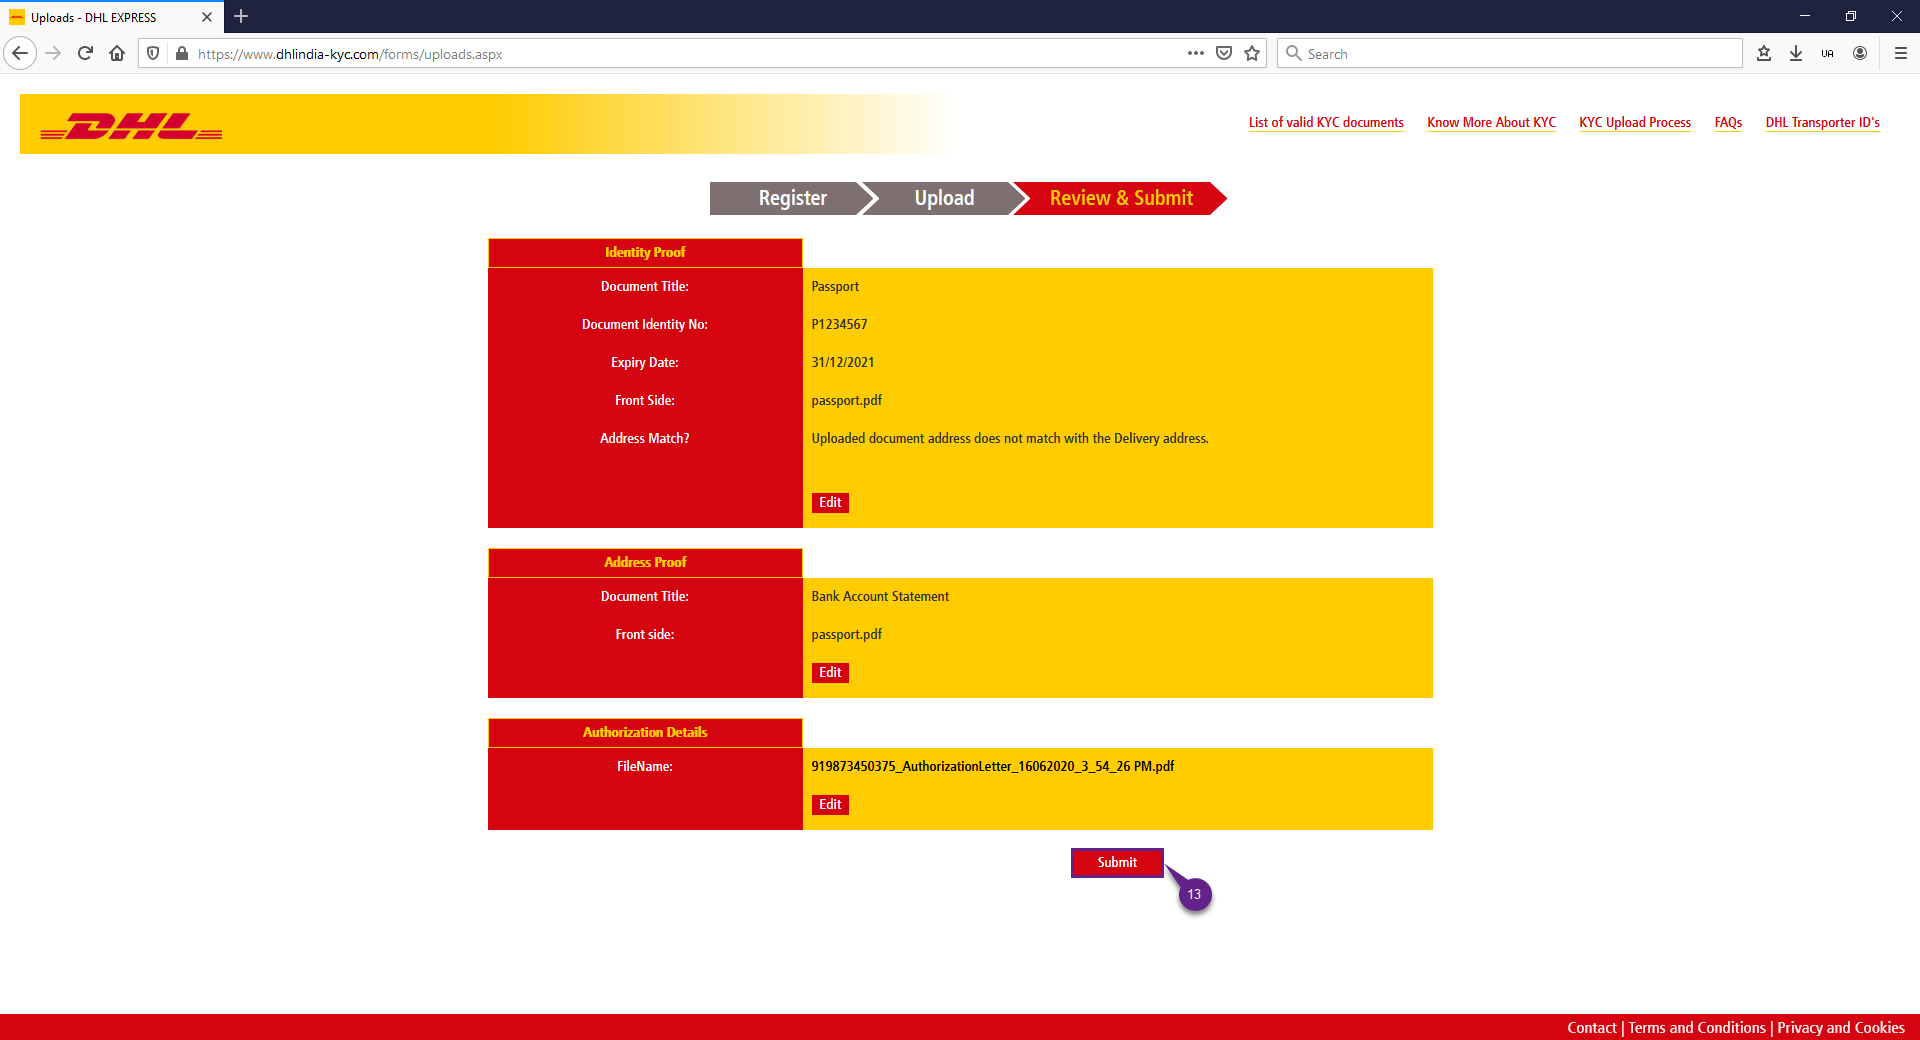1920x1040 pixels.
Task: Select the Passport document title value
Action: click(x=835, y=286)
